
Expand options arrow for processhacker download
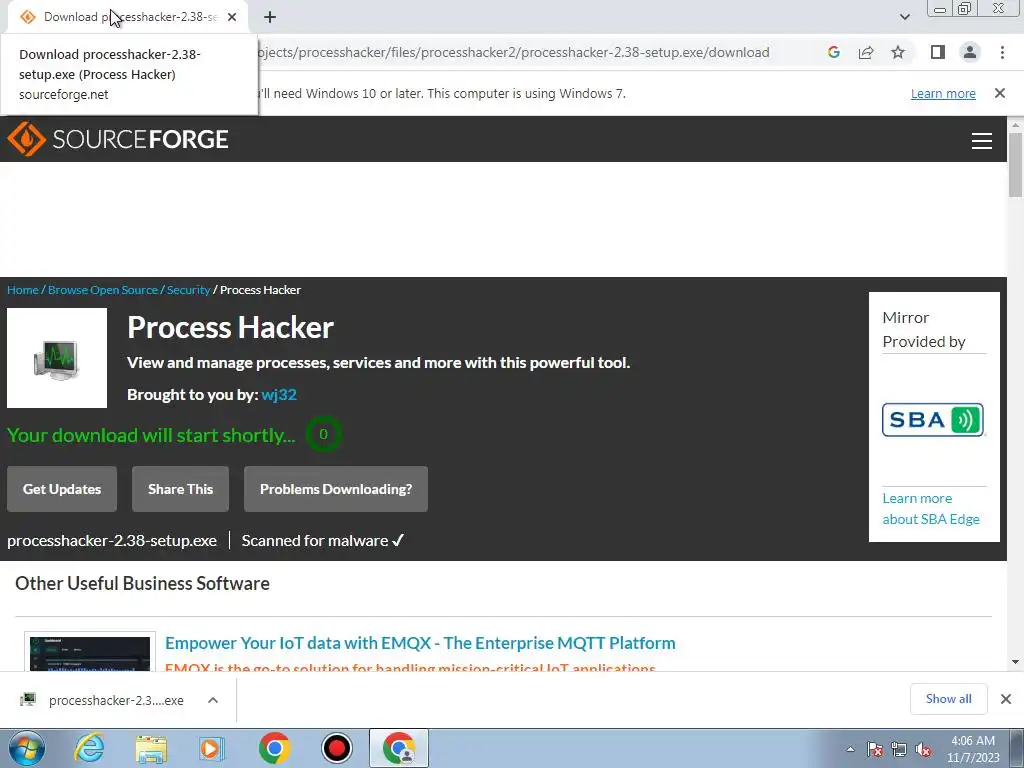213,700
